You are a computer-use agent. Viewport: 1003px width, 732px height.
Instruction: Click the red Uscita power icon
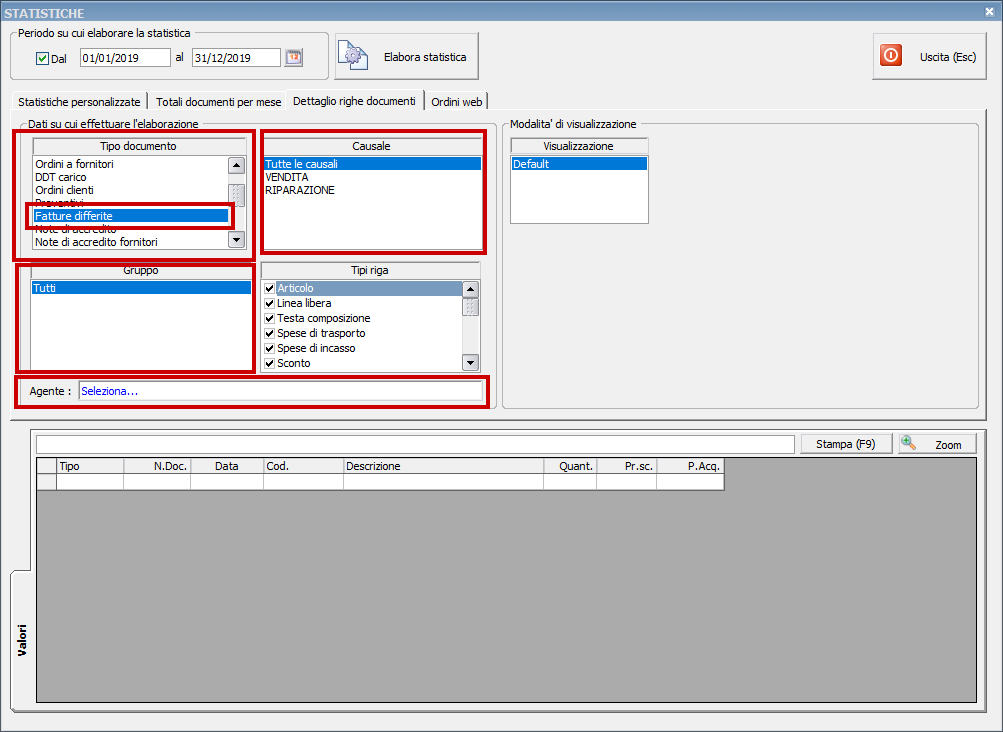(890, 56)
